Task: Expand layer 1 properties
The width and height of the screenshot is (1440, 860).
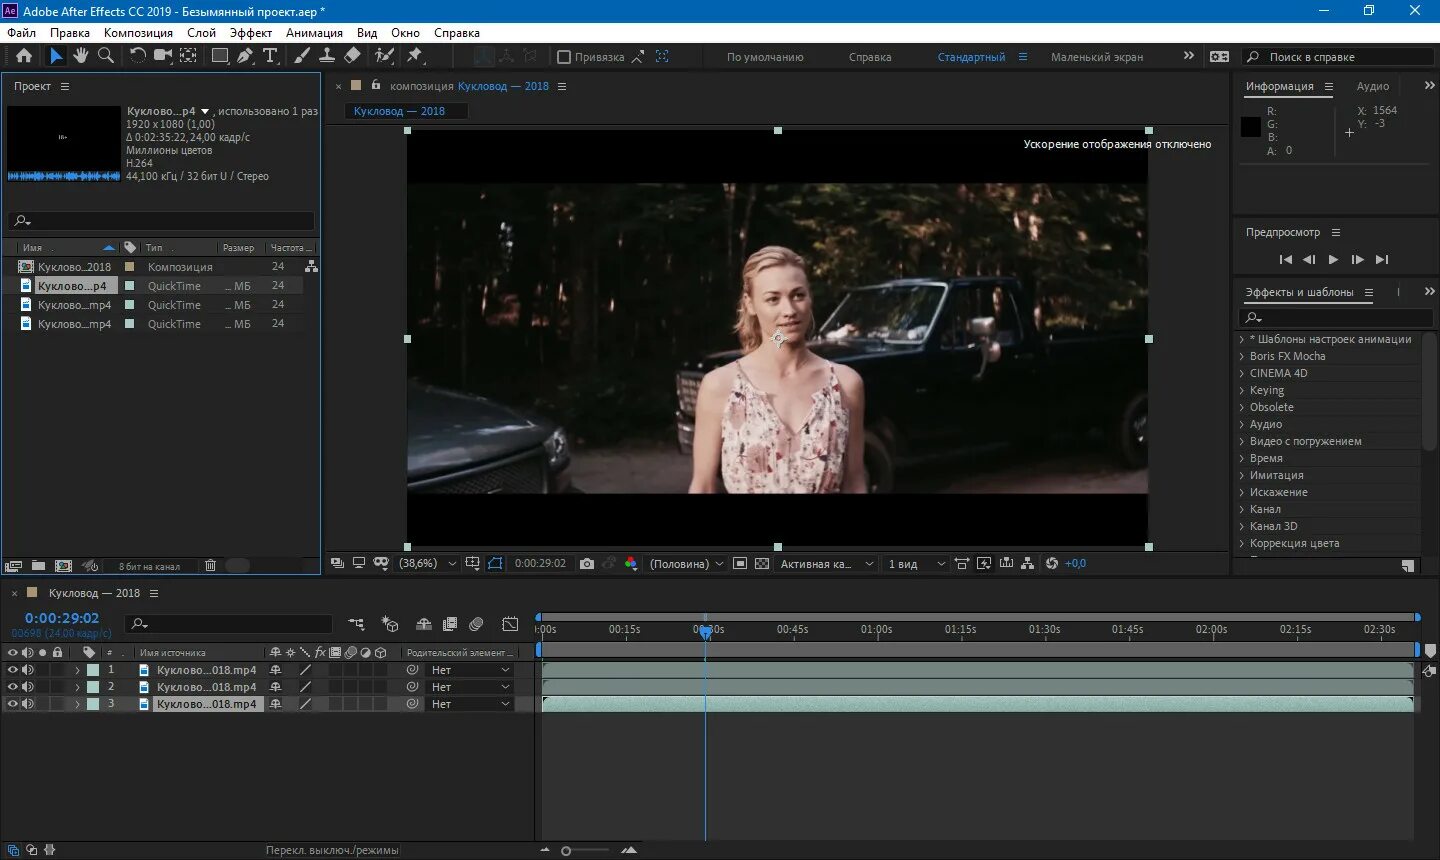Action: (x=77, y=670)
